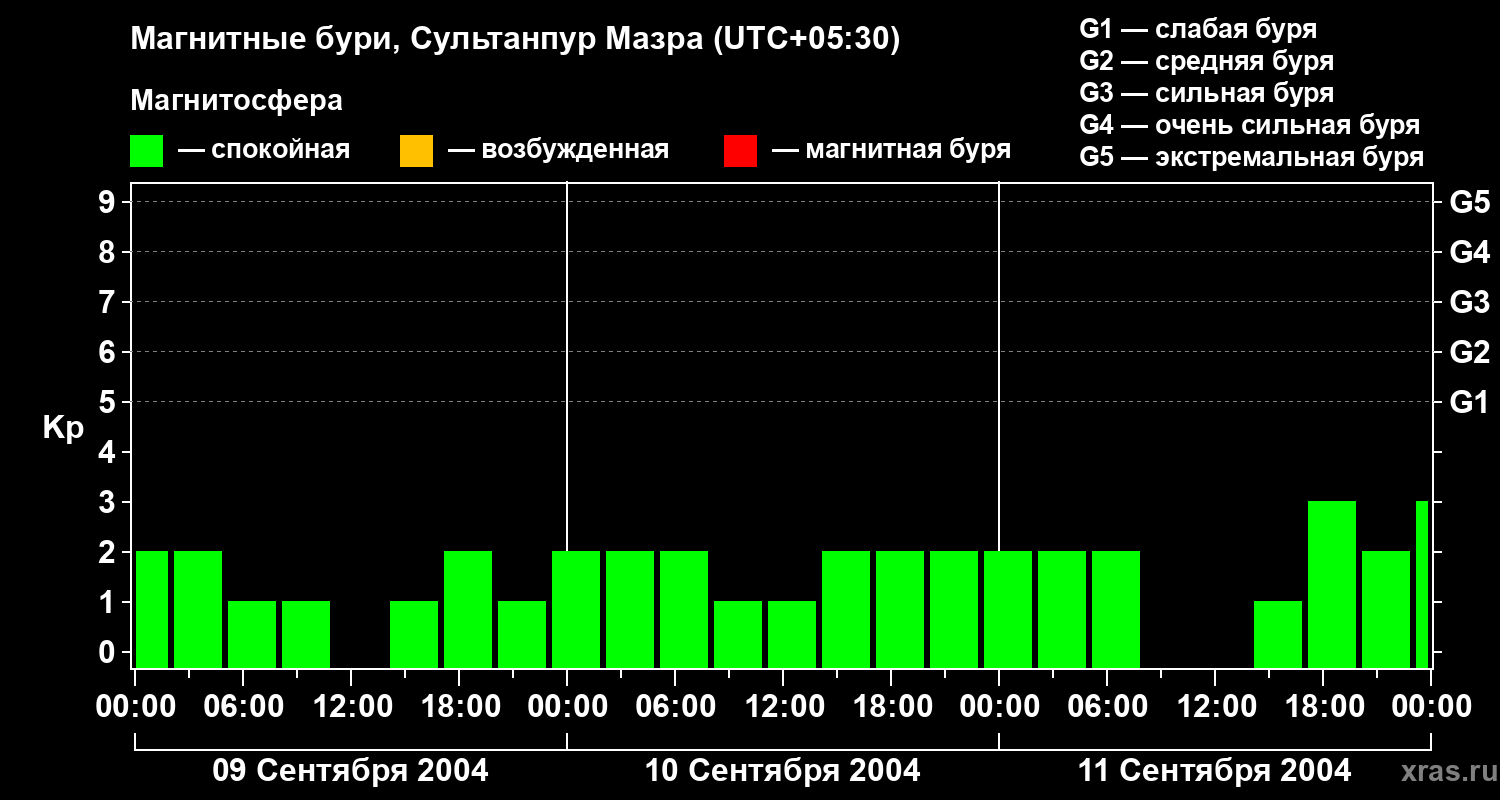
Task: Click the only Kp 1 bar on 11 Сентября
Action: pyautogui.click(x=1278, y=635)
